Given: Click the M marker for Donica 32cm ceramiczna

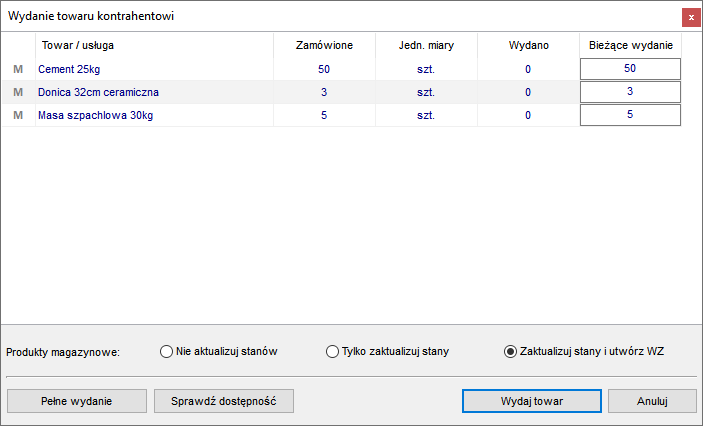Looking at the screenshot, I should pos(18,92).
